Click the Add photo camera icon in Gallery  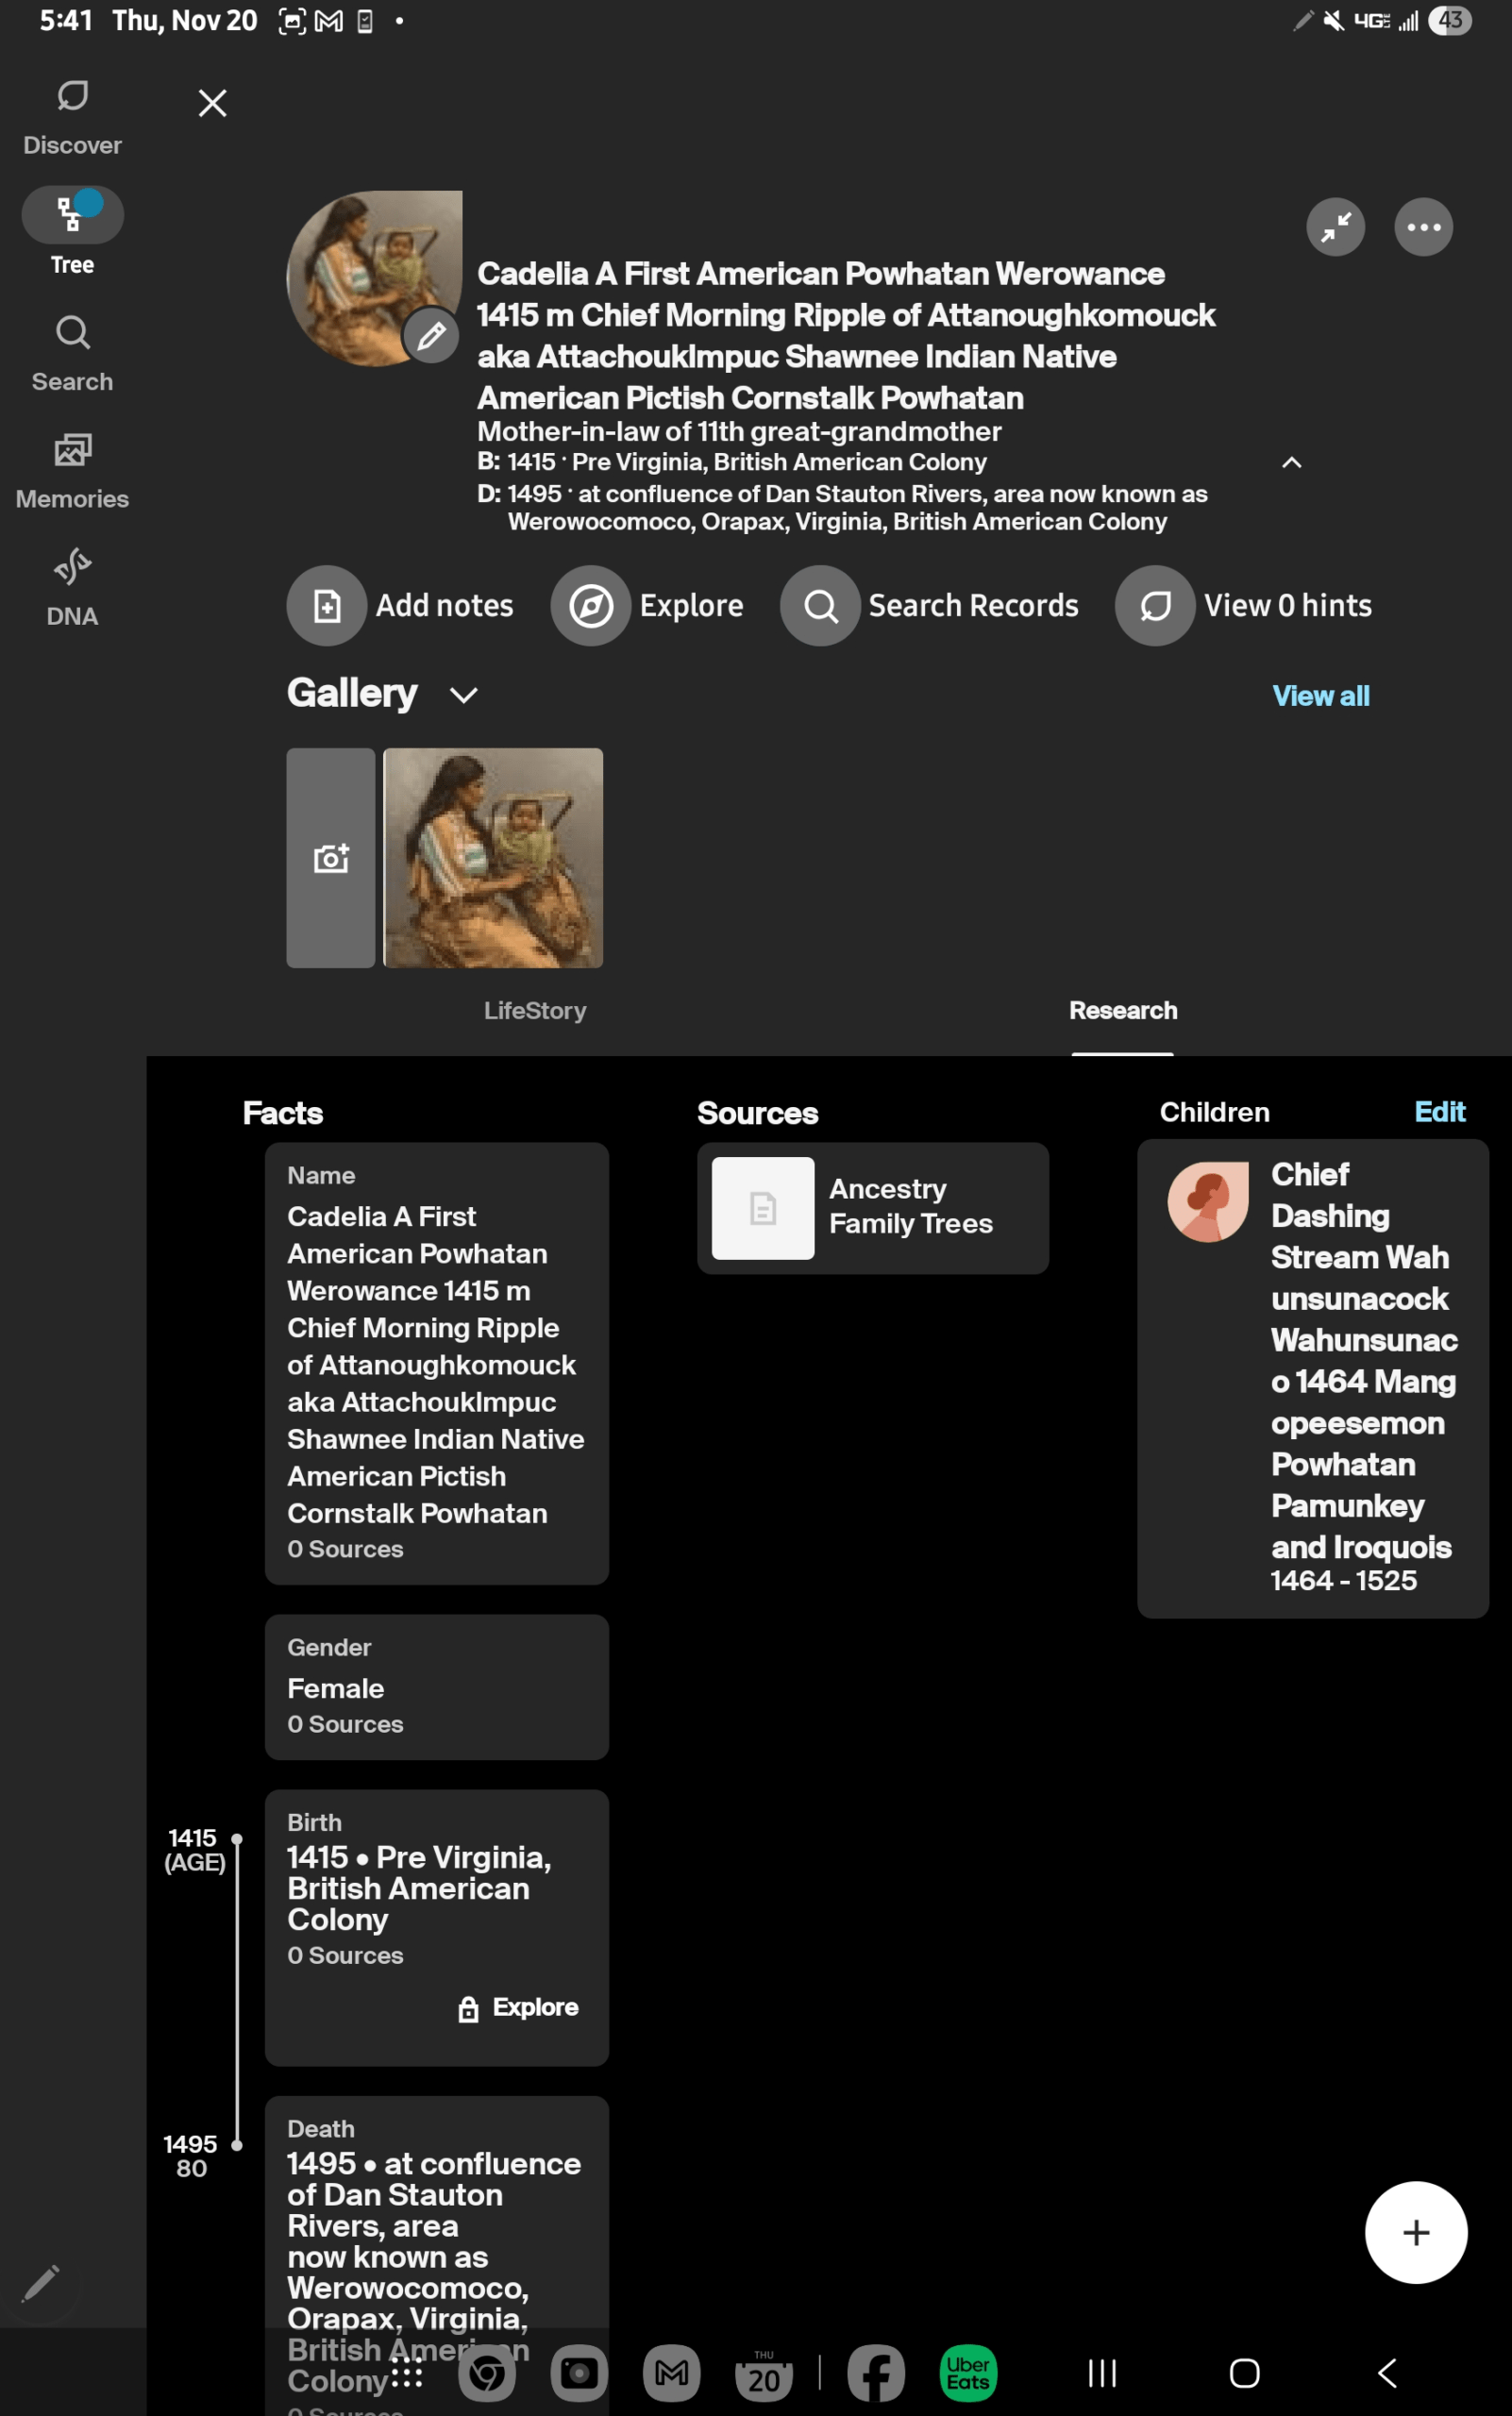[330, 858]
